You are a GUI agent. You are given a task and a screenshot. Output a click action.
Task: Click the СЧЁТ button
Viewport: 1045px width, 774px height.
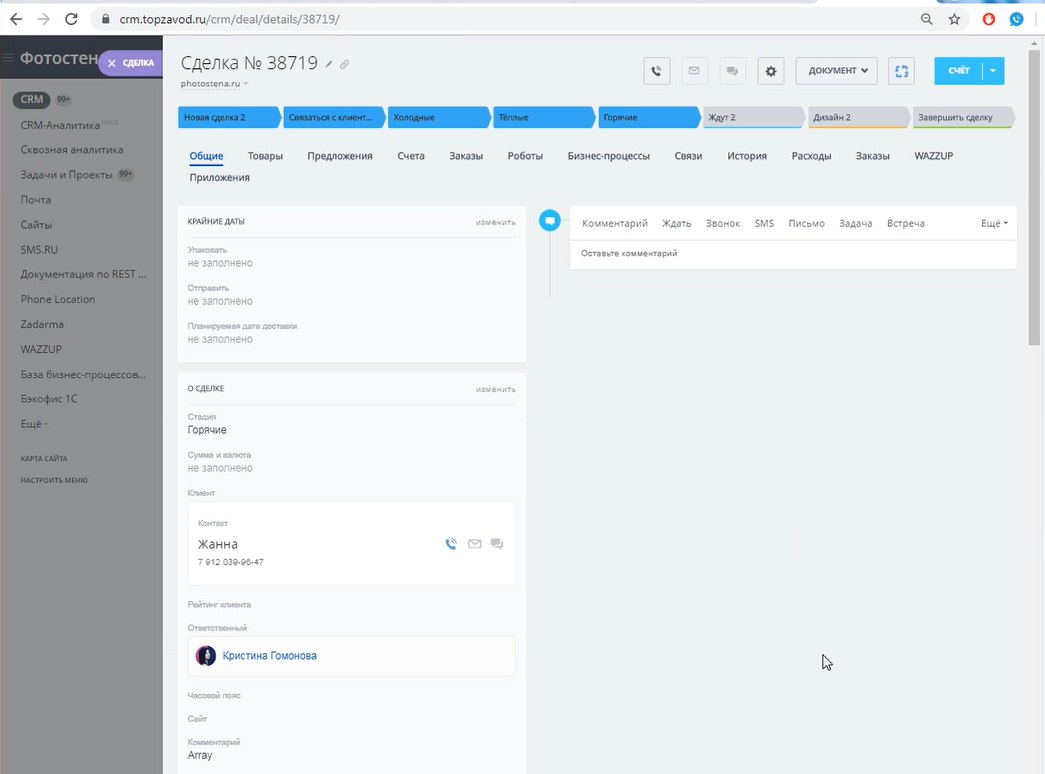[959, 71]
